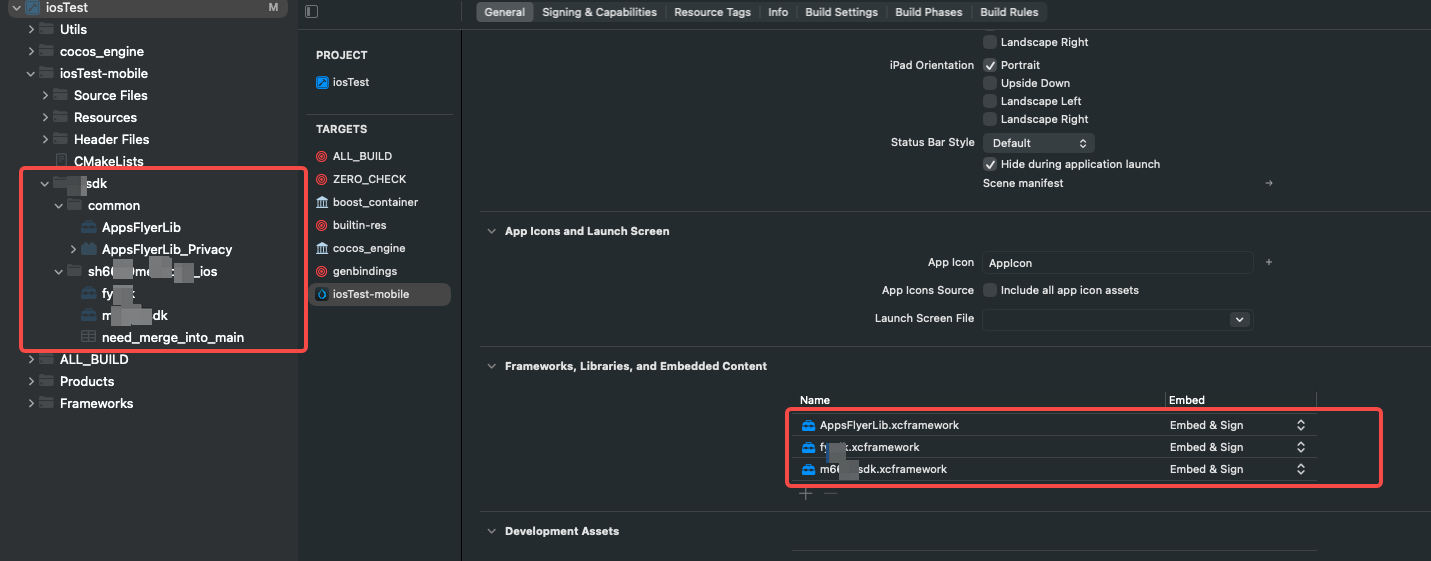Click the minus icon under frameworks list
The image size is (1431, 561).
pos(830,494)
